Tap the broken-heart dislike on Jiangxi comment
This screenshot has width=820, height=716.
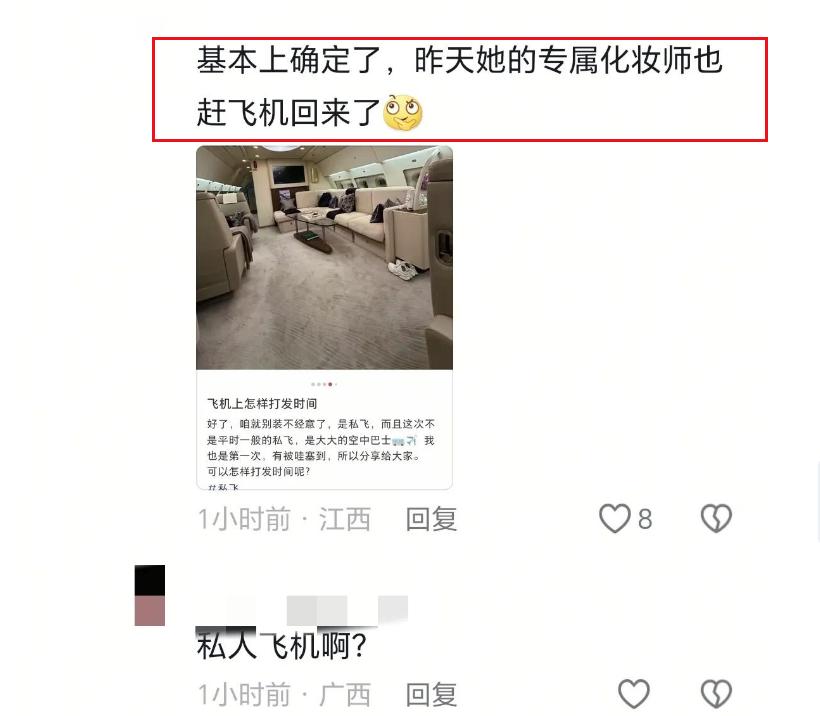pos(716,518)
